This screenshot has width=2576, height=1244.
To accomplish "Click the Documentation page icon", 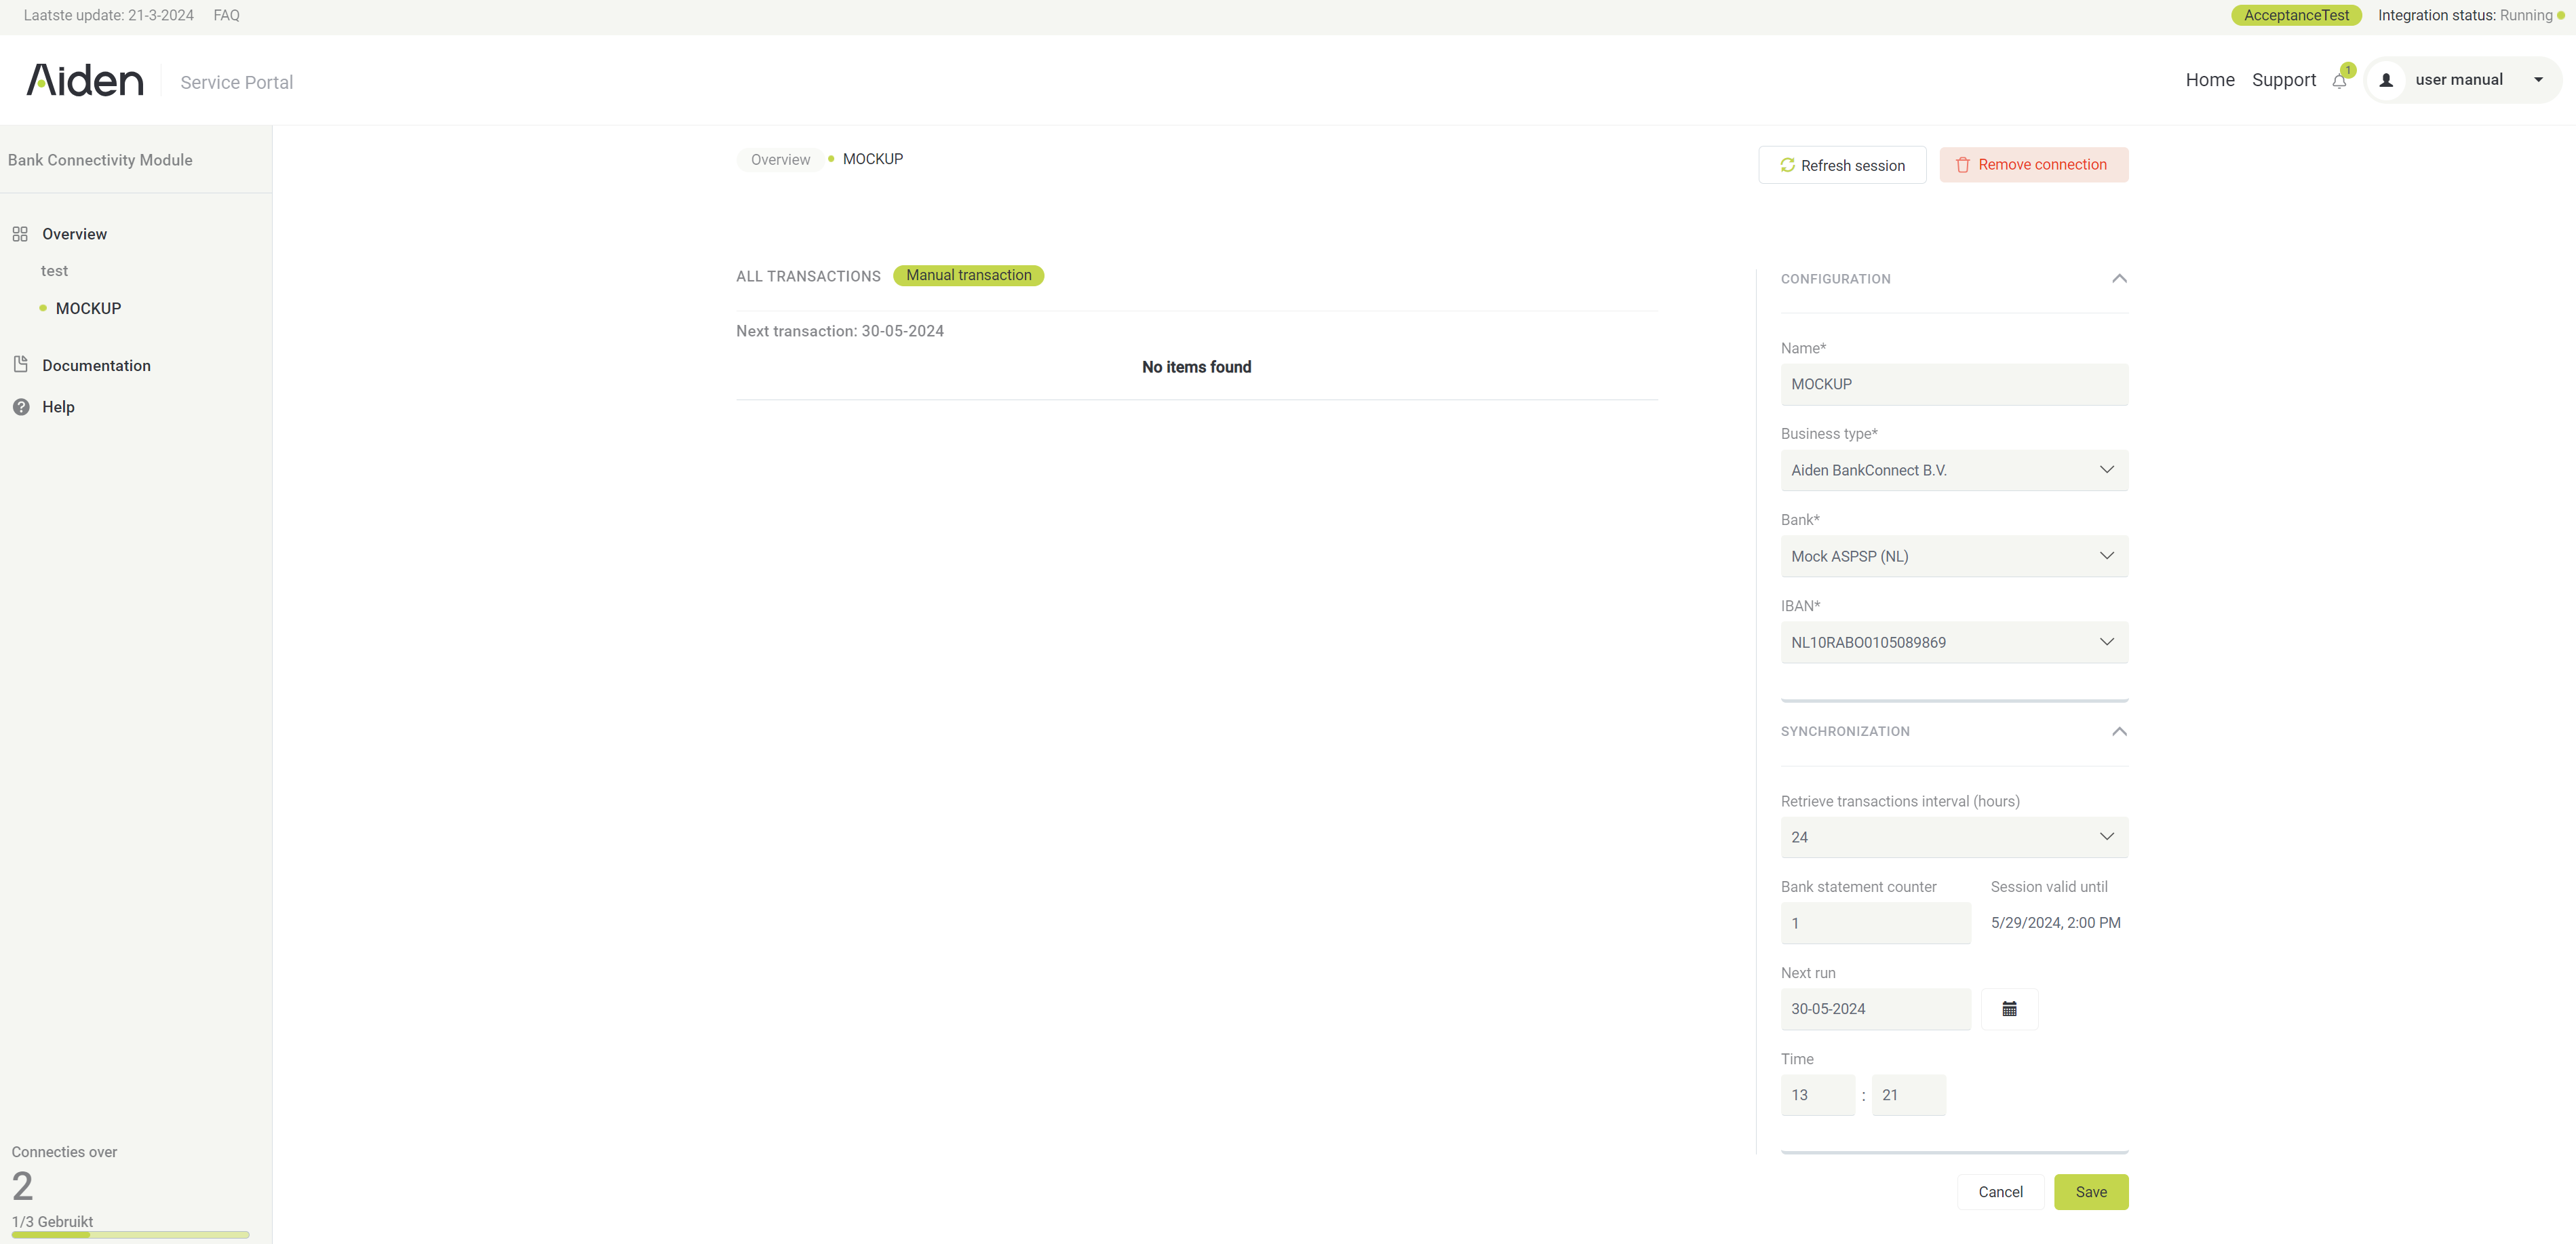I will coord(20,365).
